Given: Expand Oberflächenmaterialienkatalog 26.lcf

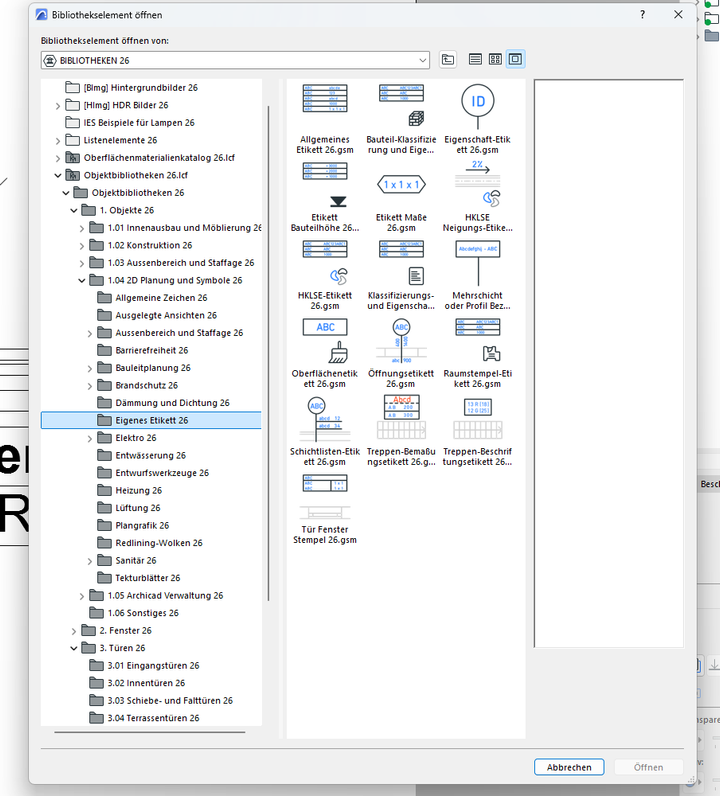Looking at the screenshot, I should (x=57, y=158).
